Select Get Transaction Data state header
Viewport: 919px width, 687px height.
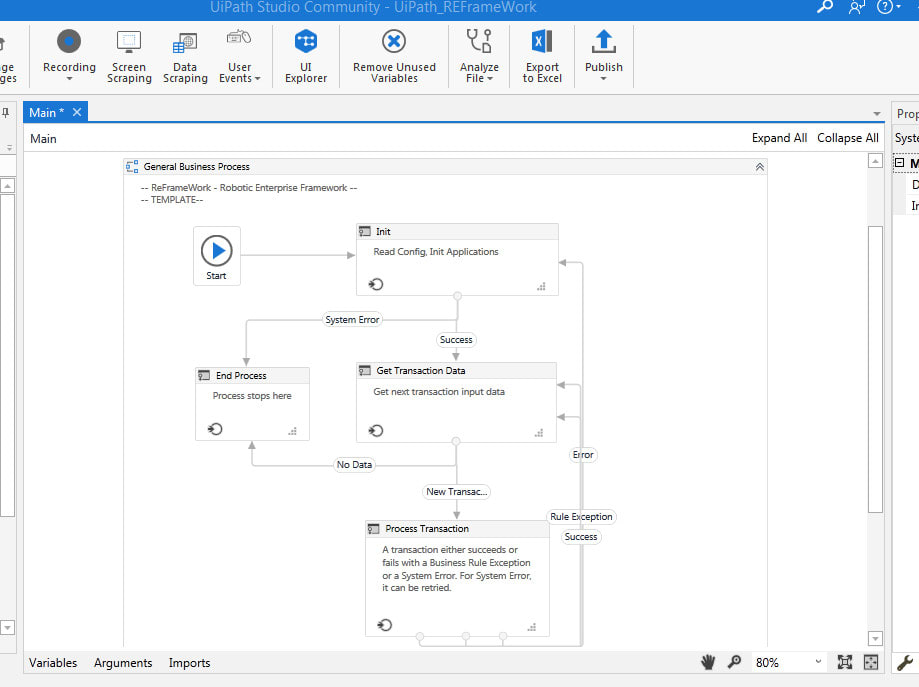pyautogui.click(x=456, y=370)
